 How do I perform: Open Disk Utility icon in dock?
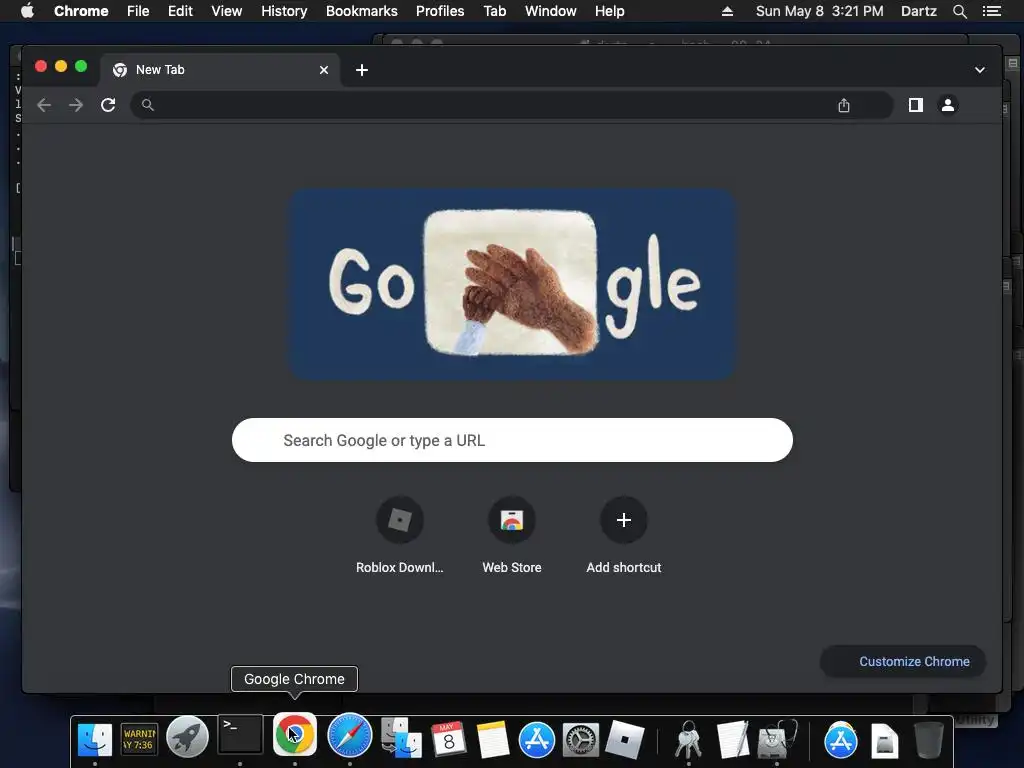click(776, 739)
